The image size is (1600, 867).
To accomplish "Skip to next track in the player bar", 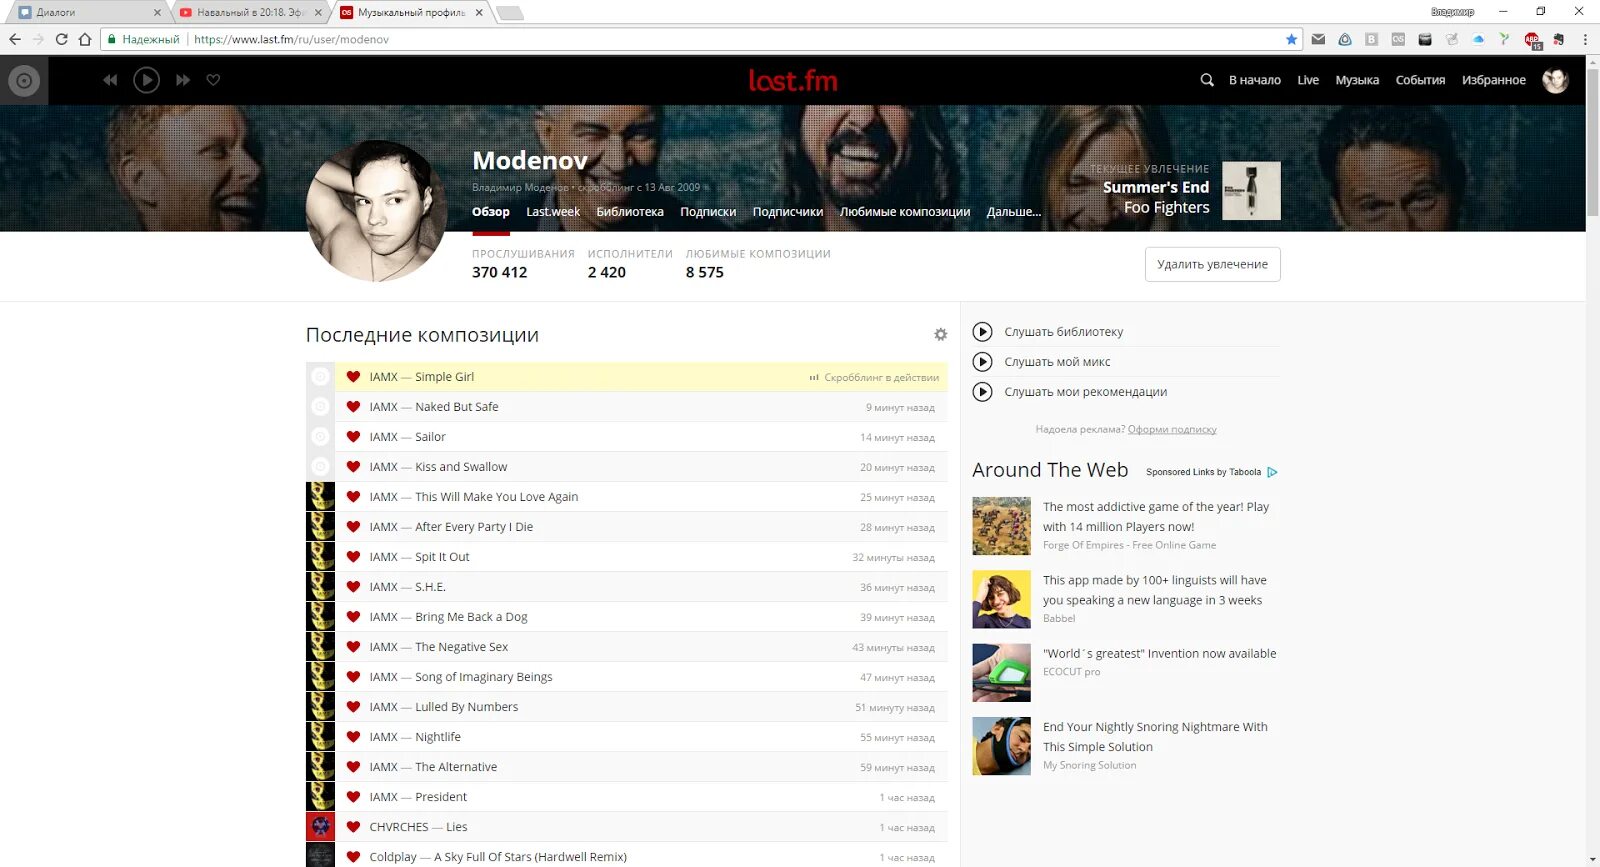I will (183, 80).
